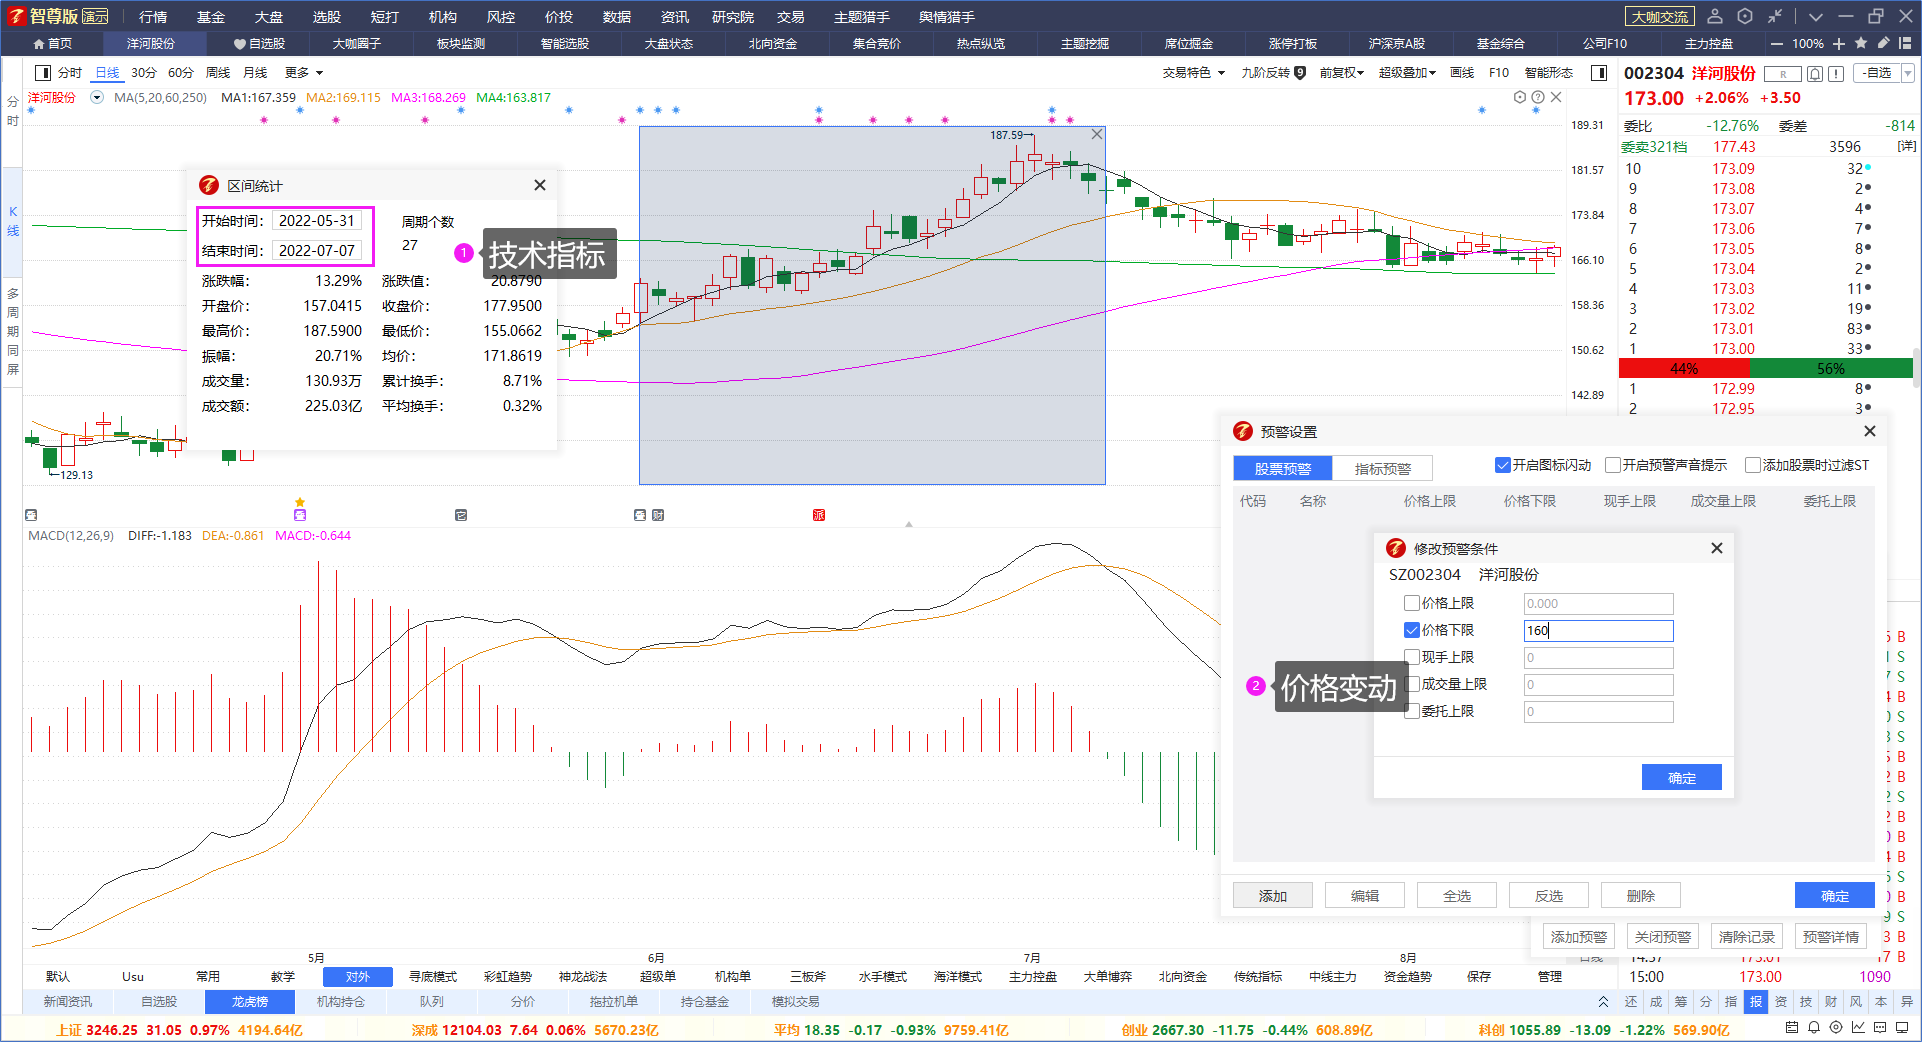Open the calendar icon in status bar

point(1792,1028)
